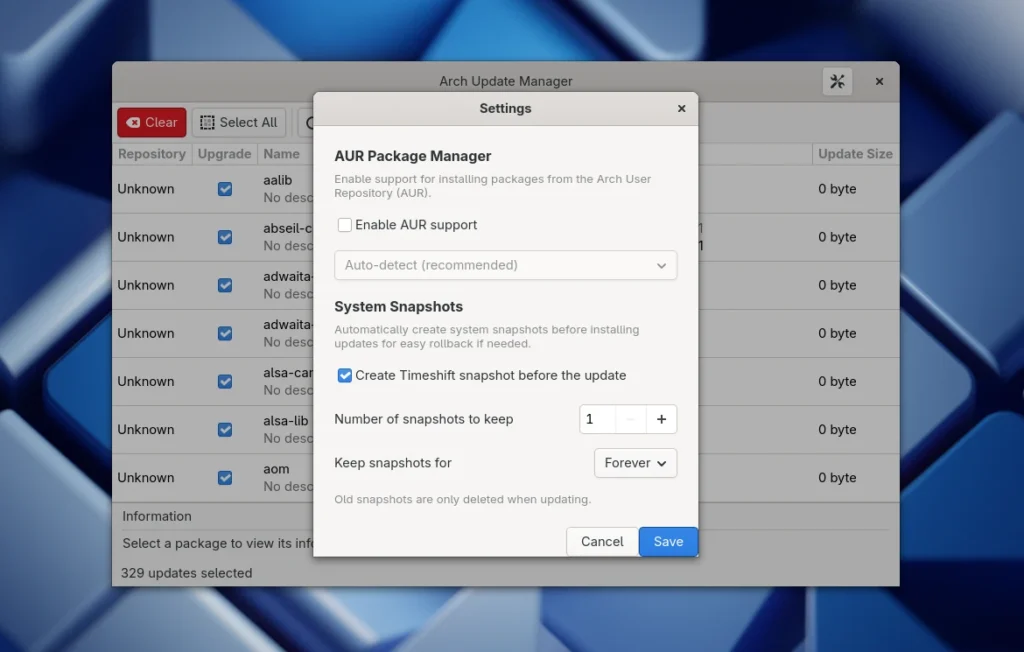
Task: Click the Update Size column header
Action: (855, 154)
